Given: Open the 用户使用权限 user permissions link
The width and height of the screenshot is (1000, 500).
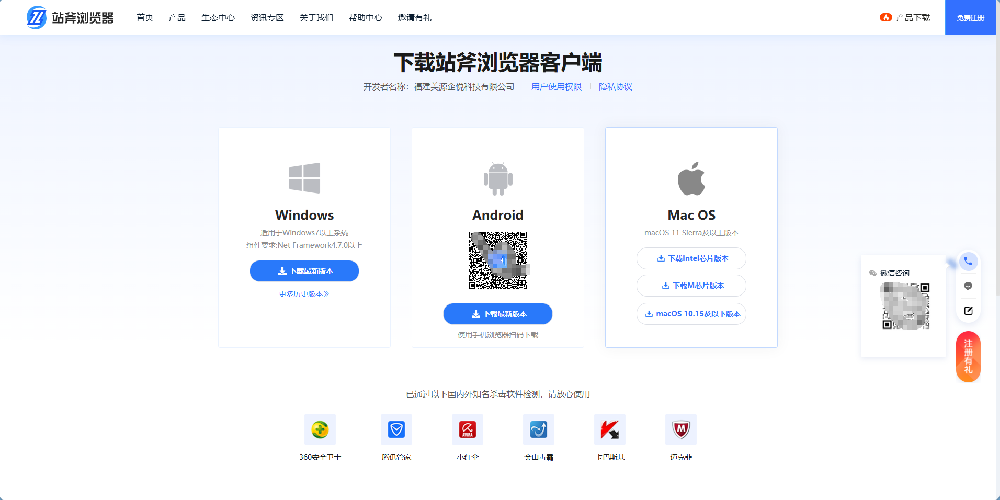Looking at the screenshot, I should pos(556,87).
